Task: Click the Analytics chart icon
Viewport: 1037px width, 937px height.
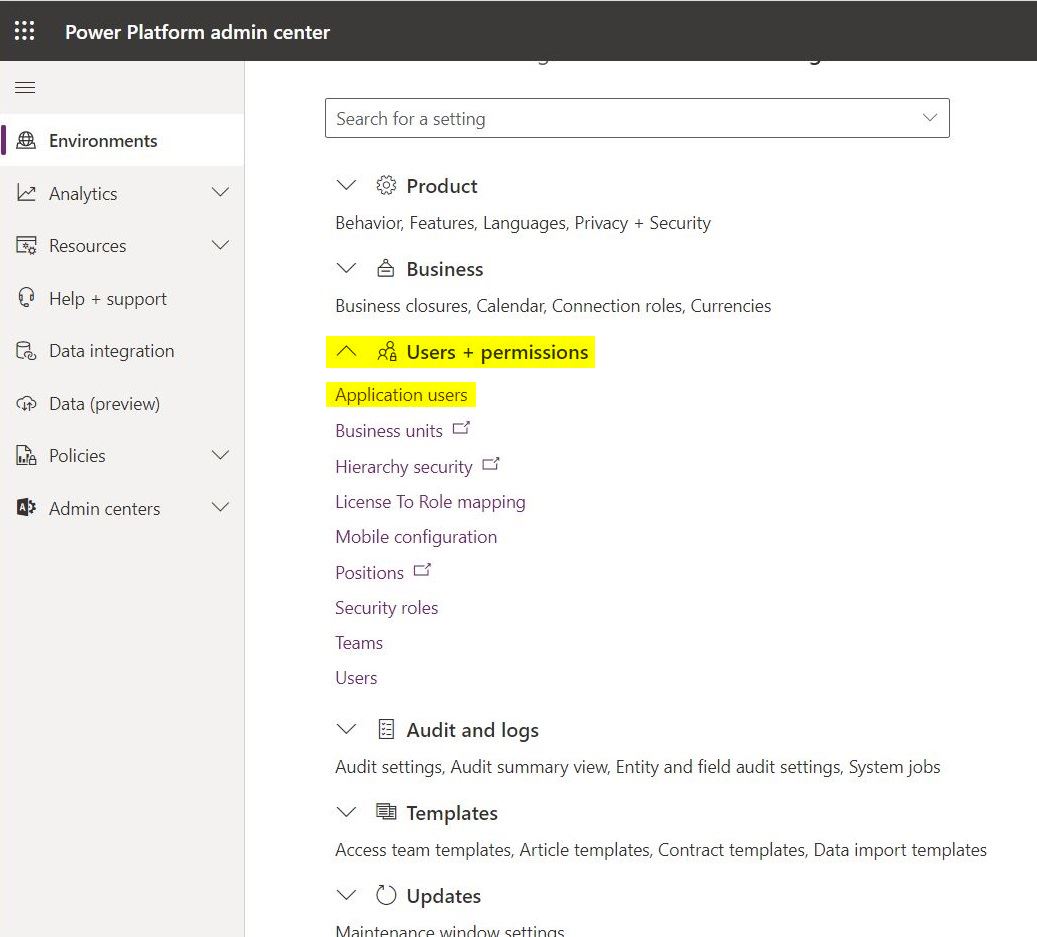Action: point(26,192)
